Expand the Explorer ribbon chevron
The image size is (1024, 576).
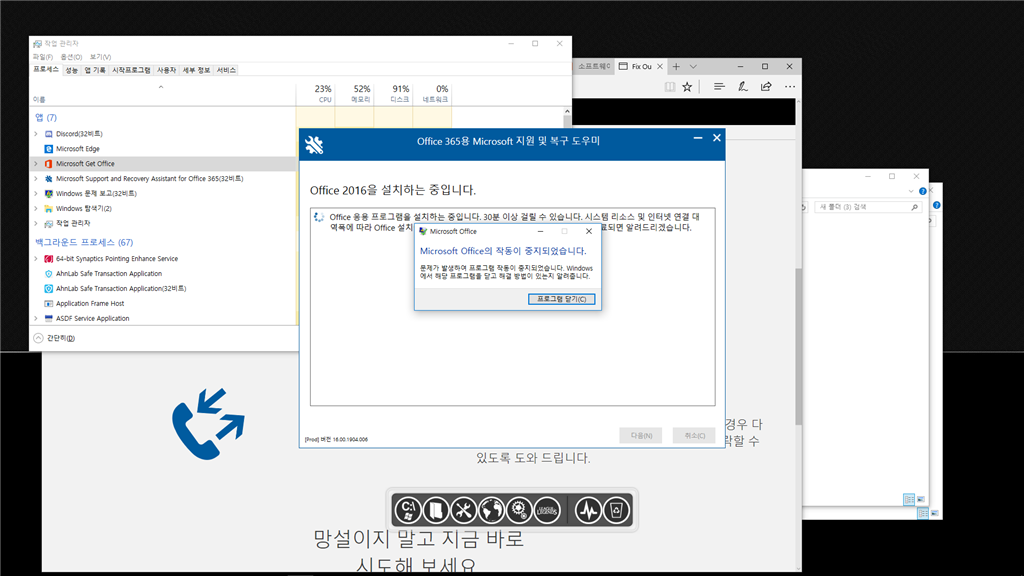pyautogui.click(x=911, y=191)
